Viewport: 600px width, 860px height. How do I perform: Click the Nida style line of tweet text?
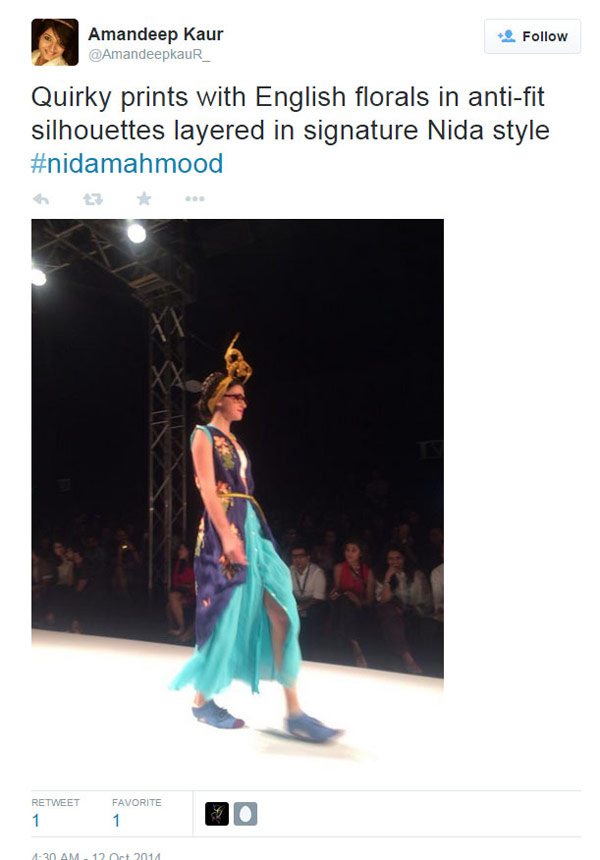tap(291, 131)
